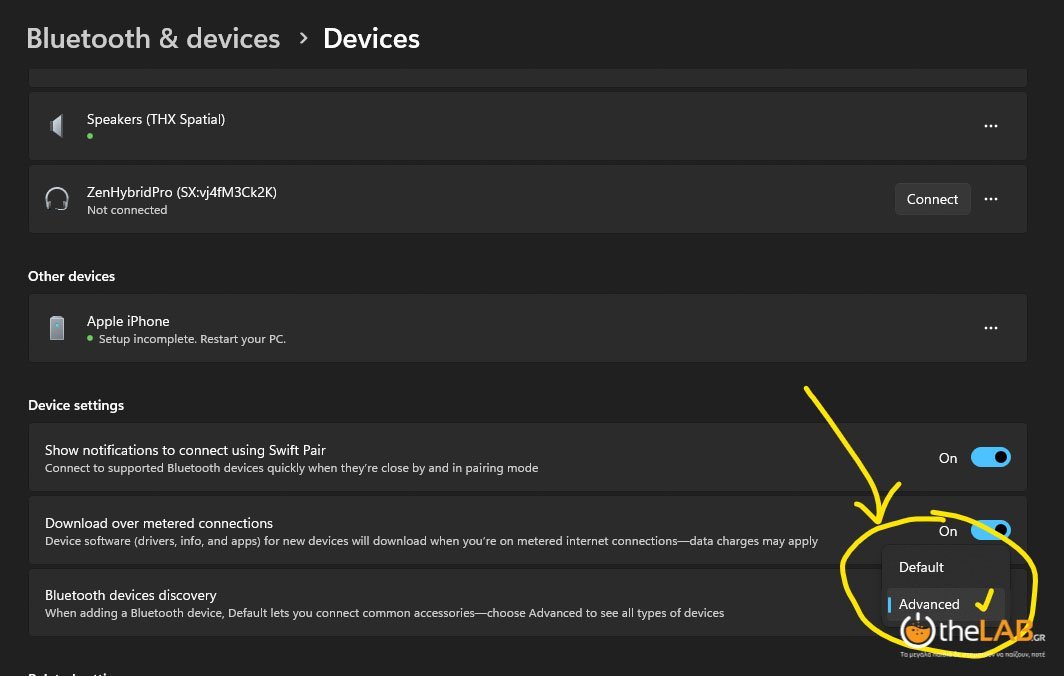Image resolution: width=1064 pixels, height=676 pixels.
Task: Go back to Bluetooth & devices breadcrumb
Action: [153, 39]
